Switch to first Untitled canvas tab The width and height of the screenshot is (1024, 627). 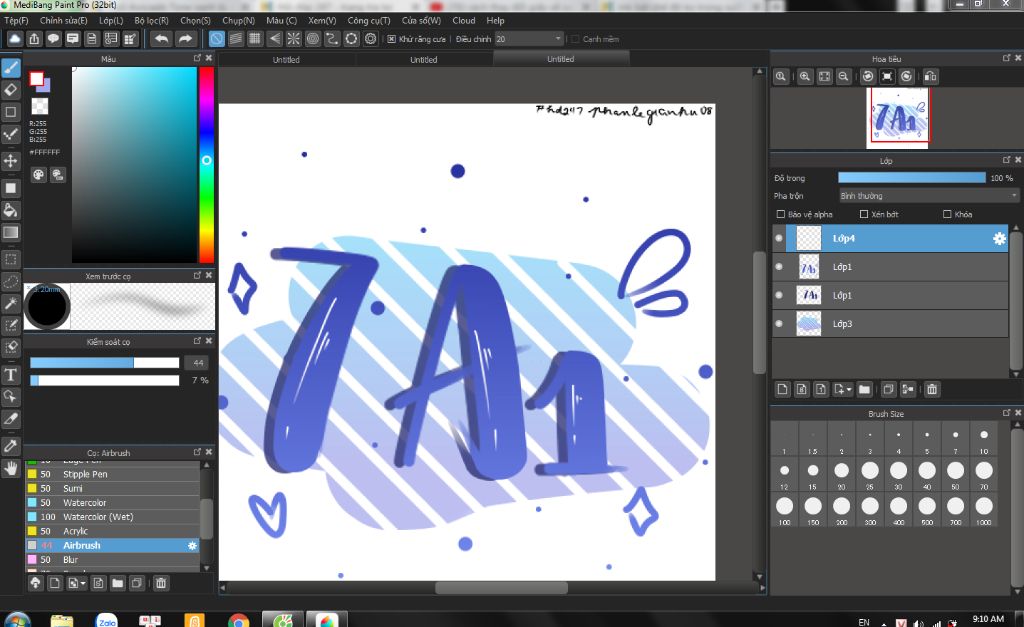tap(286, 59)
